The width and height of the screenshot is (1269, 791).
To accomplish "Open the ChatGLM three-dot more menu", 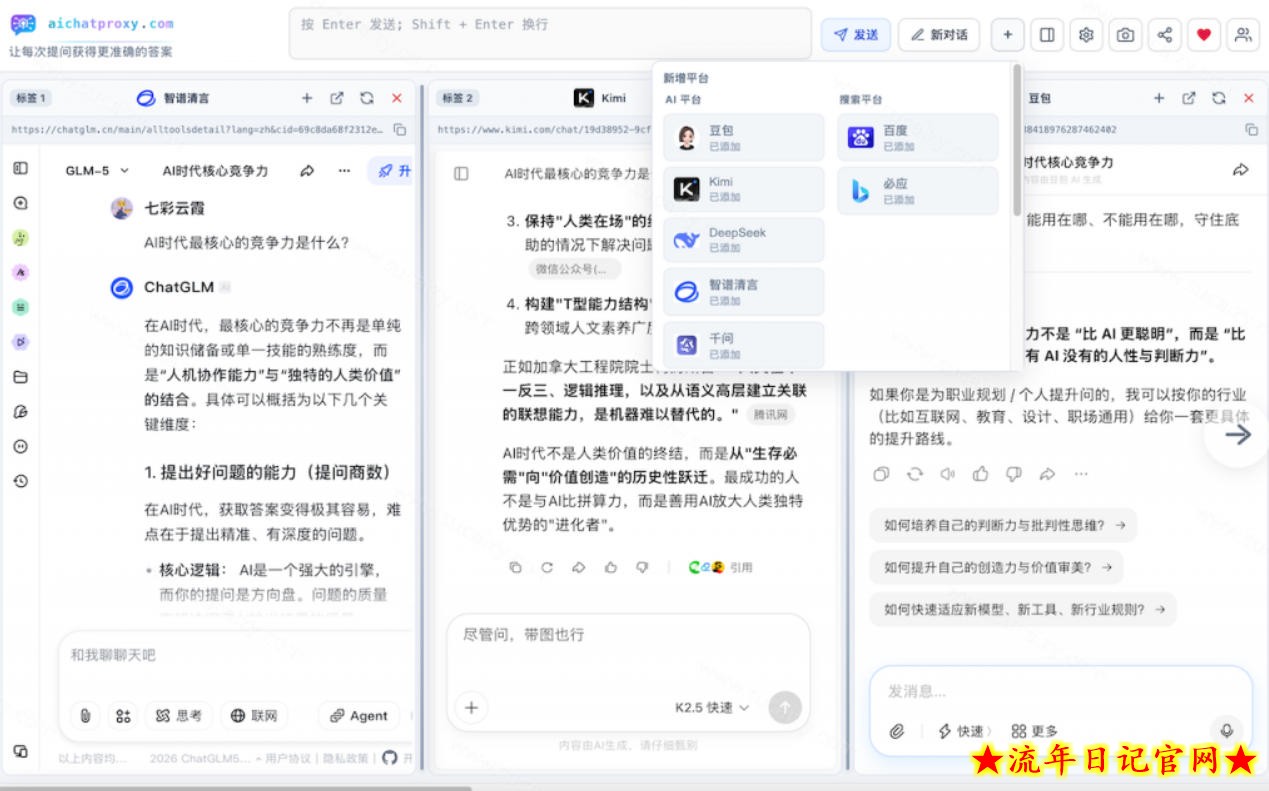I will (x=344, y=171).
